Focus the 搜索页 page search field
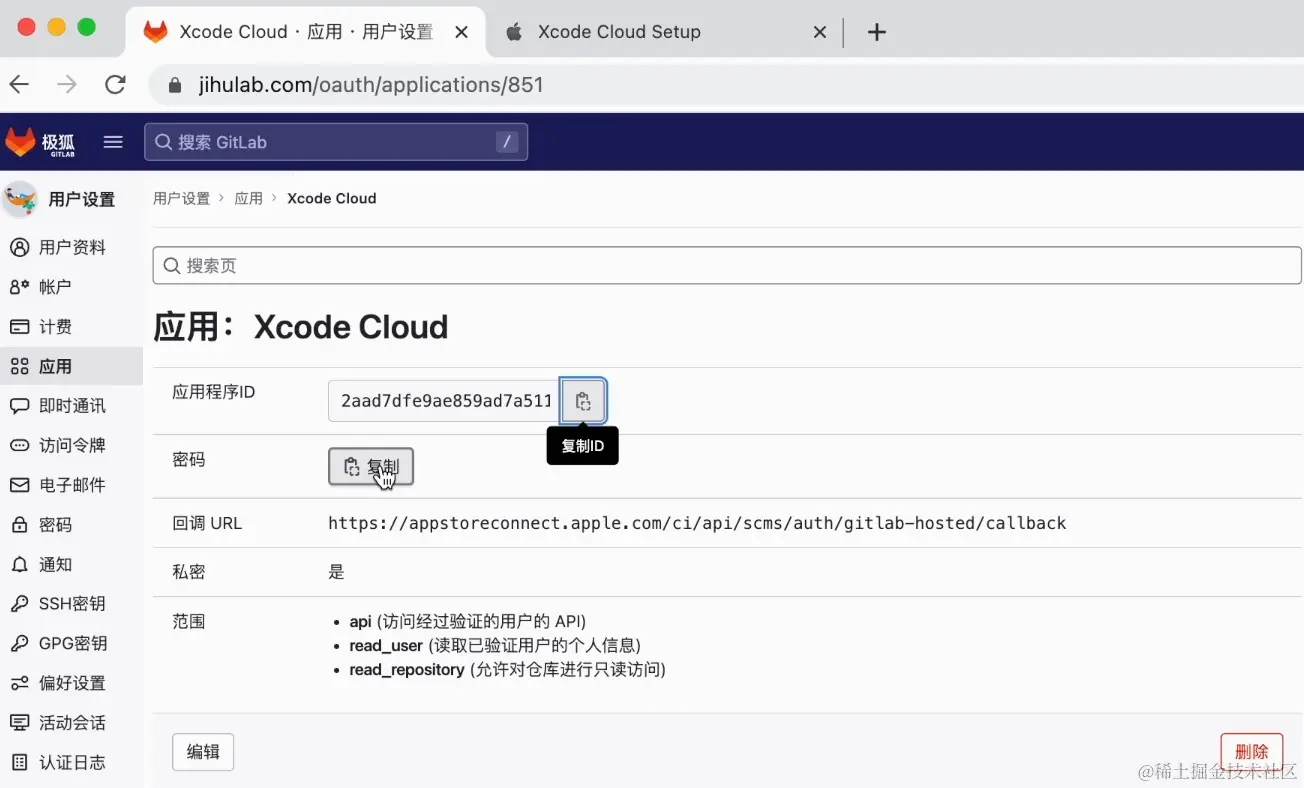Image resolution: width=1304 pixels, height=788 pixels. pos(727,266)
